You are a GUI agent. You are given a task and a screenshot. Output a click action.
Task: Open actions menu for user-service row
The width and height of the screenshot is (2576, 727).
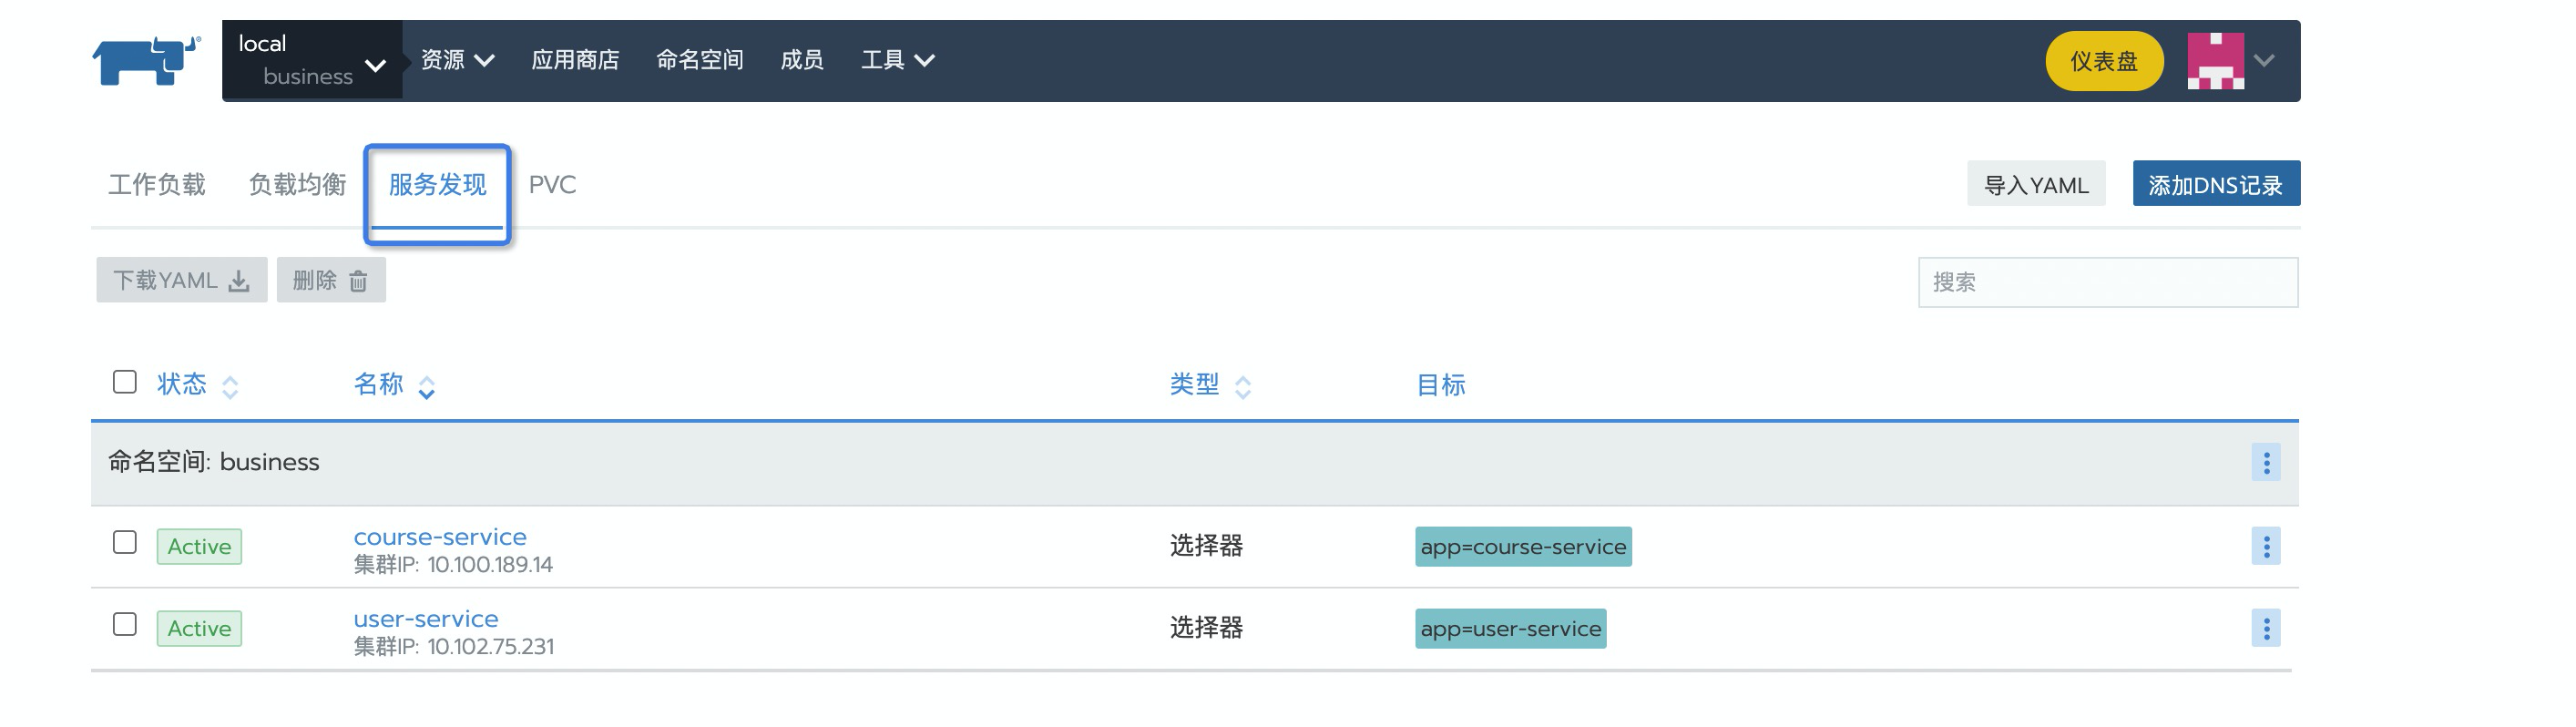pos(2265,628)
